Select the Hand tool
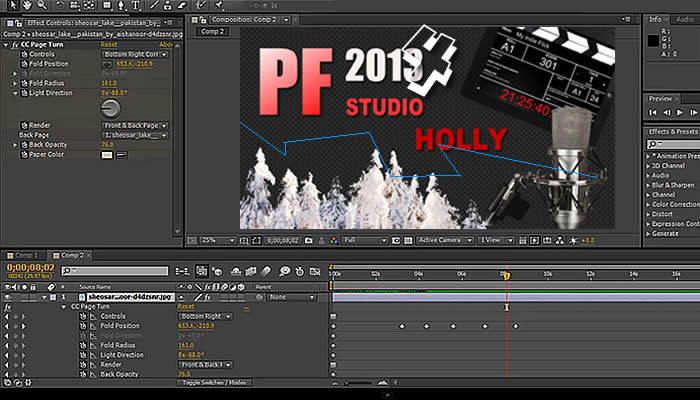700x400 pixels. click(27, 5)
